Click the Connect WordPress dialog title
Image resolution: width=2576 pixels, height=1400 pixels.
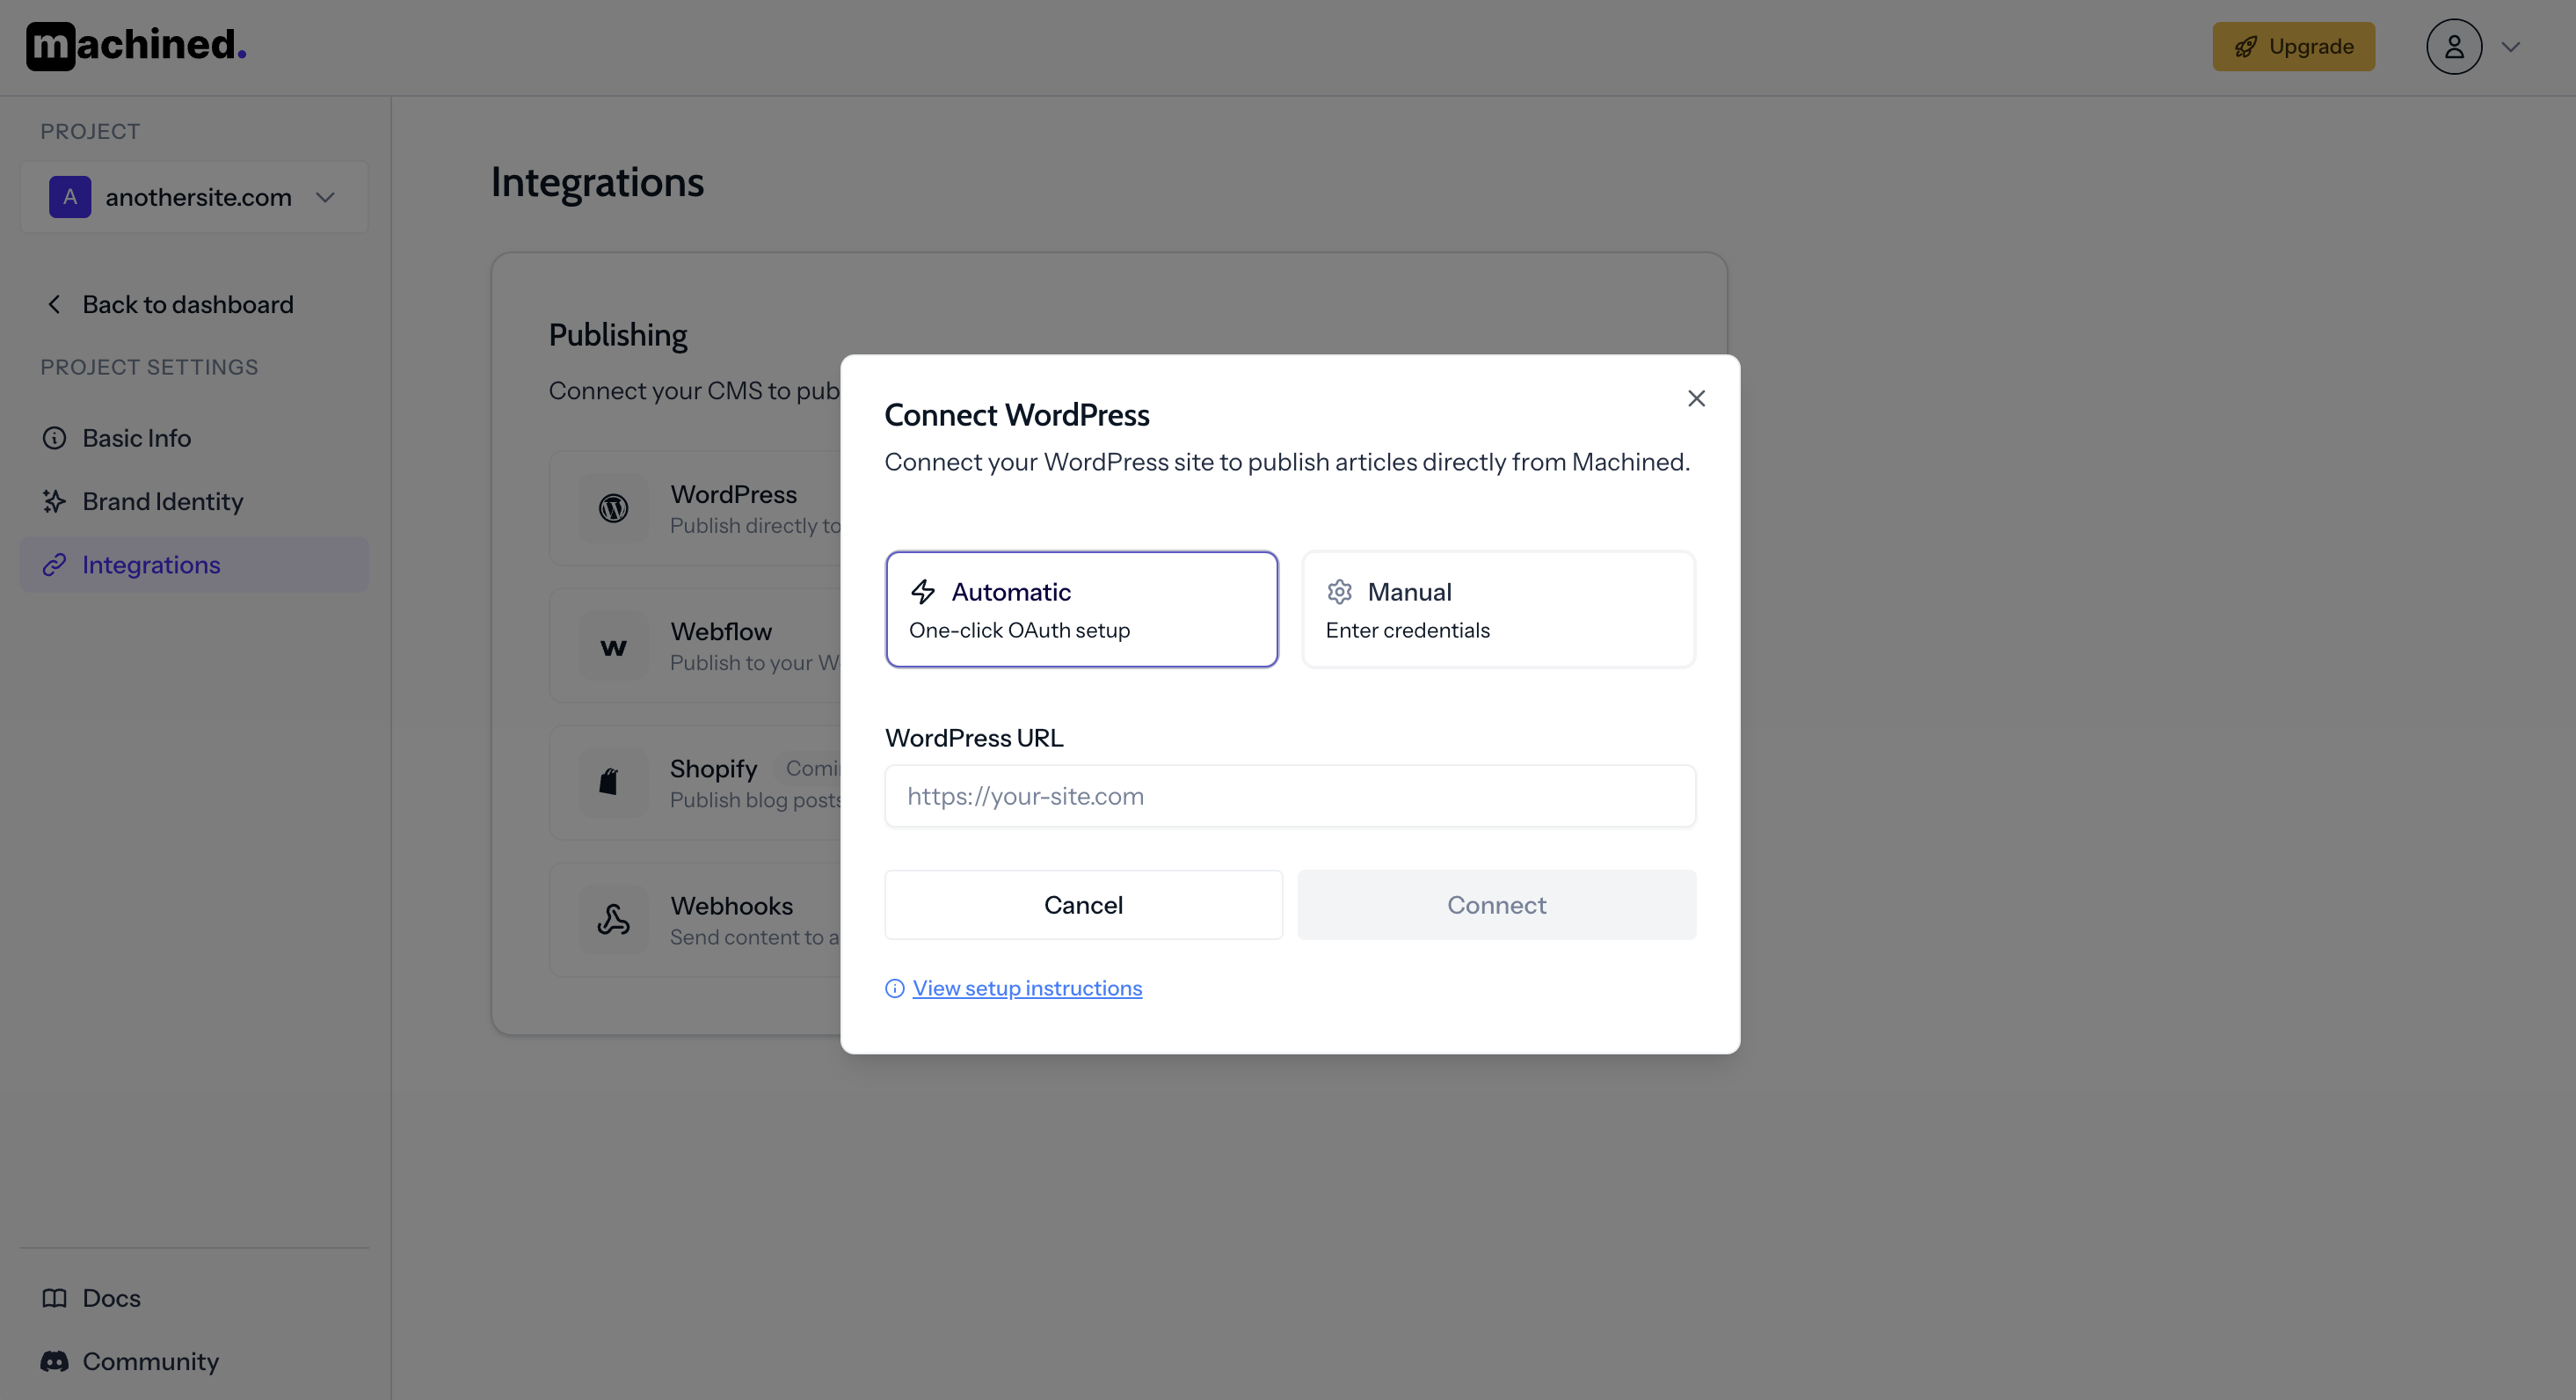(1017, 415)
